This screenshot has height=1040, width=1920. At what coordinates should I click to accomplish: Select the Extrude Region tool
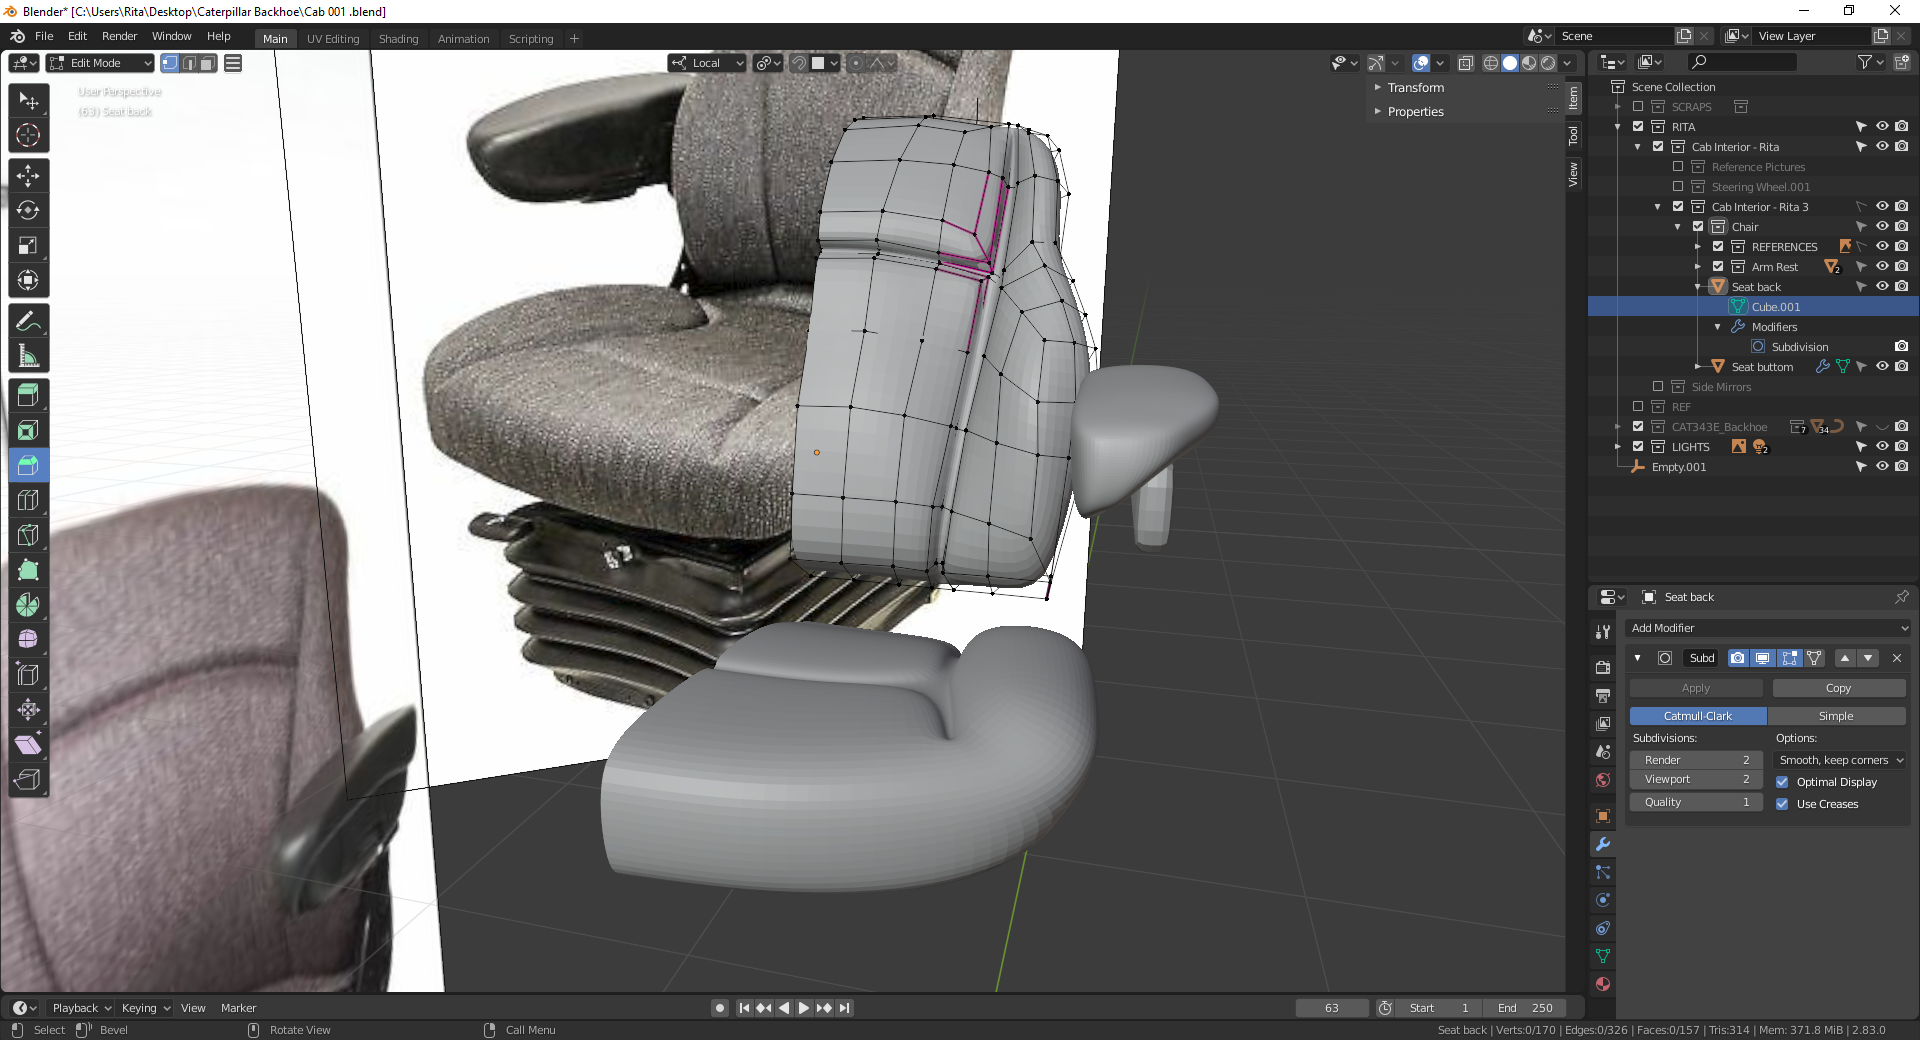pyautogui.click(x=28, y=396)
